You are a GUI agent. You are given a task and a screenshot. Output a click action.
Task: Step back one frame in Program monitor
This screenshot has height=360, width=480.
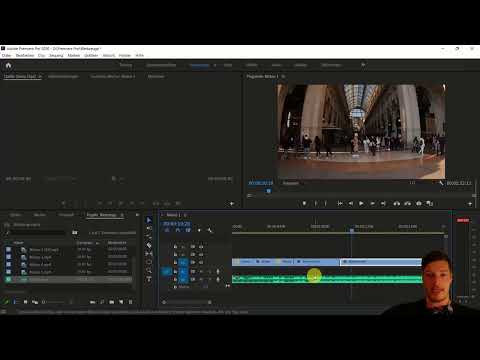(x=351, y=203)
